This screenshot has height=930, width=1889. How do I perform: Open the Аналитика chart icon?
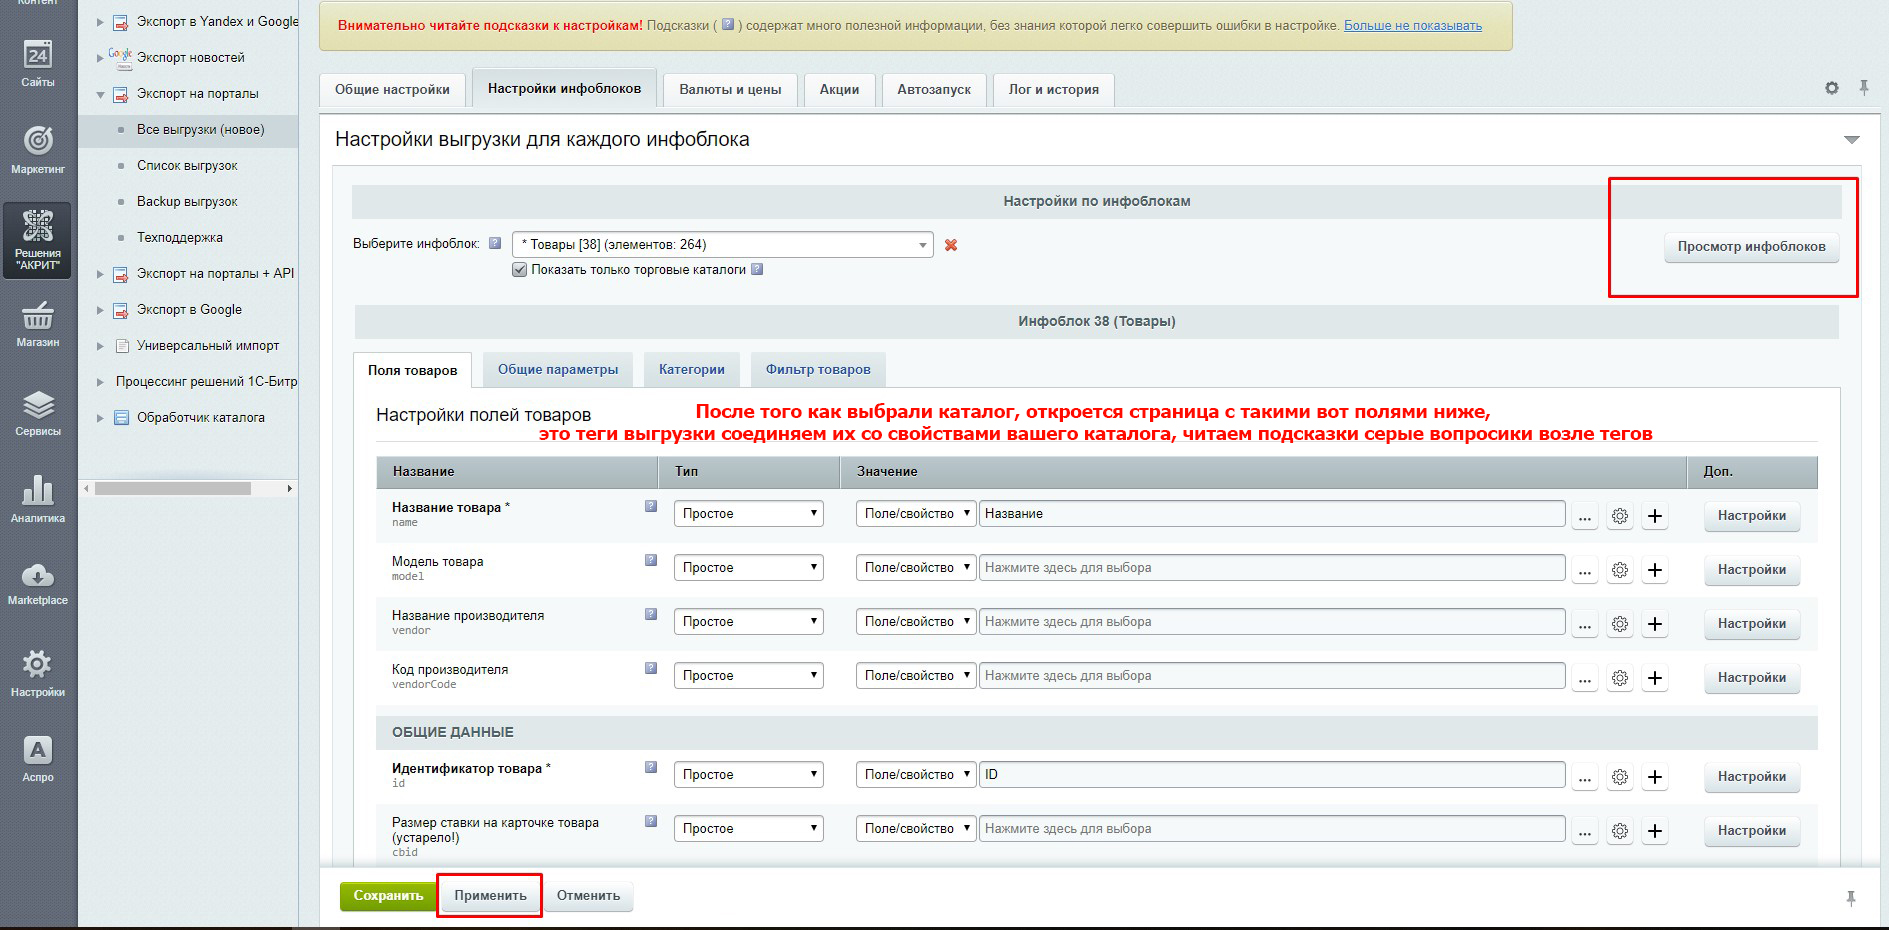tap(38, 498)
